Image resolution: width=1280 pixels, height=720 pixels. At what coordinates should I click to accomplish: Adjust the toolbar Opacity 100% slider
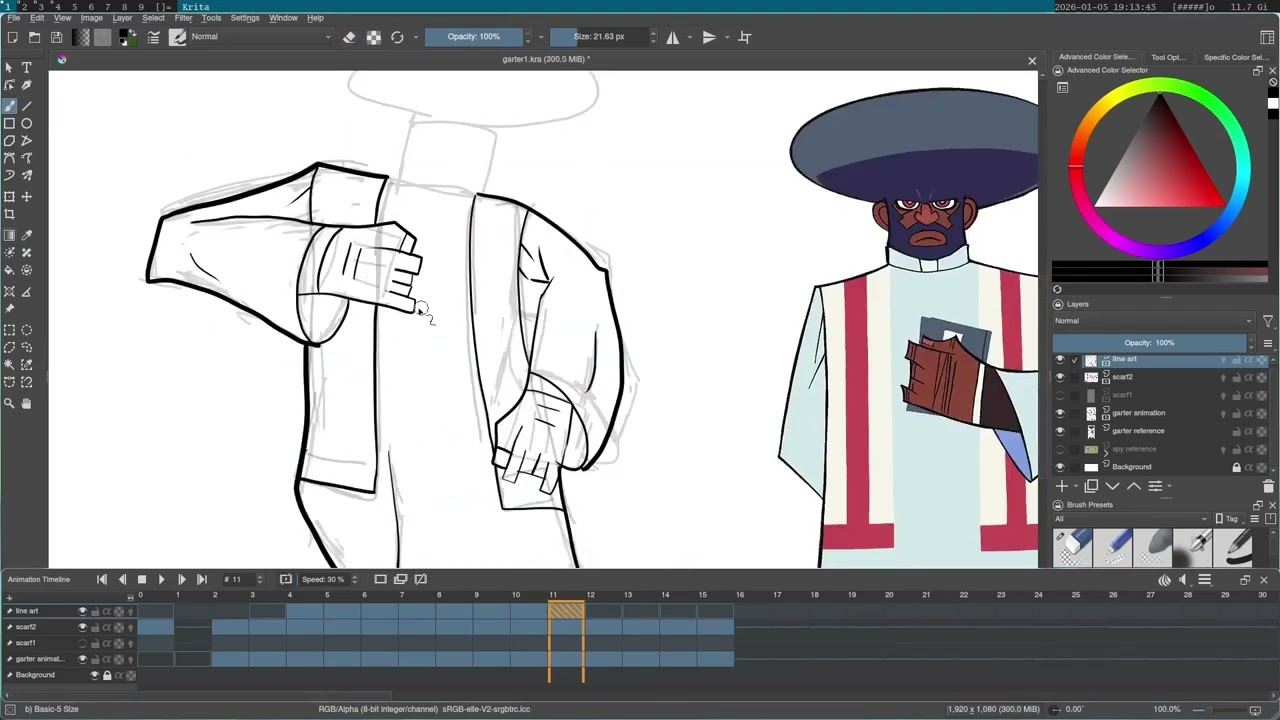pyautogui.click(x=474, y=37)
